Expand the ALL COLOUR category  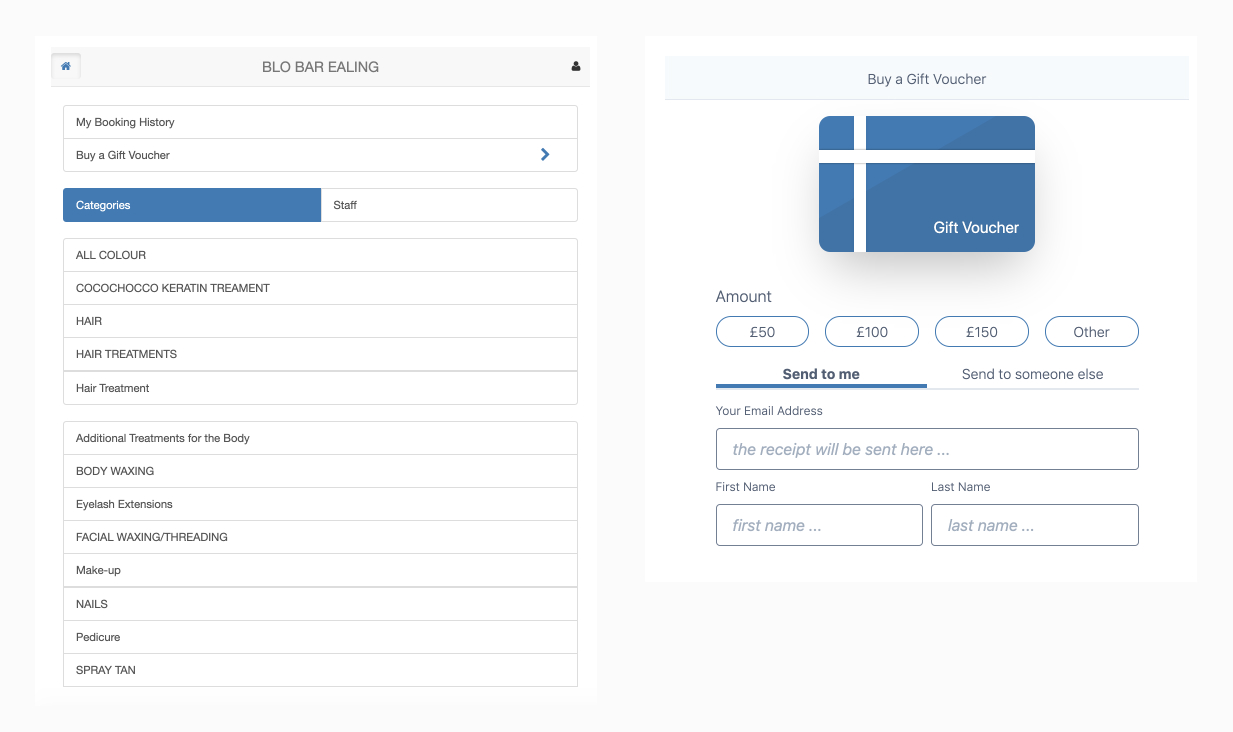pos(320,255)
